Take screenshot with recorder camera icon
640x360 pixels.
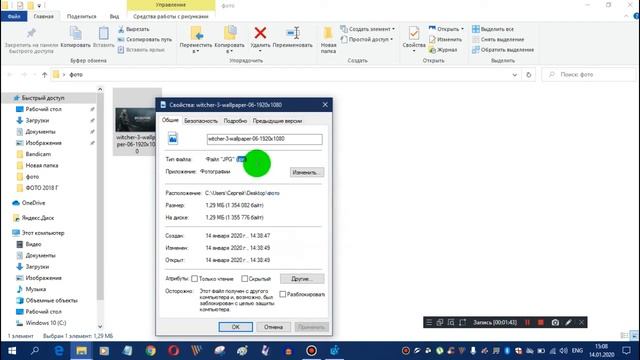pos(555,322)
